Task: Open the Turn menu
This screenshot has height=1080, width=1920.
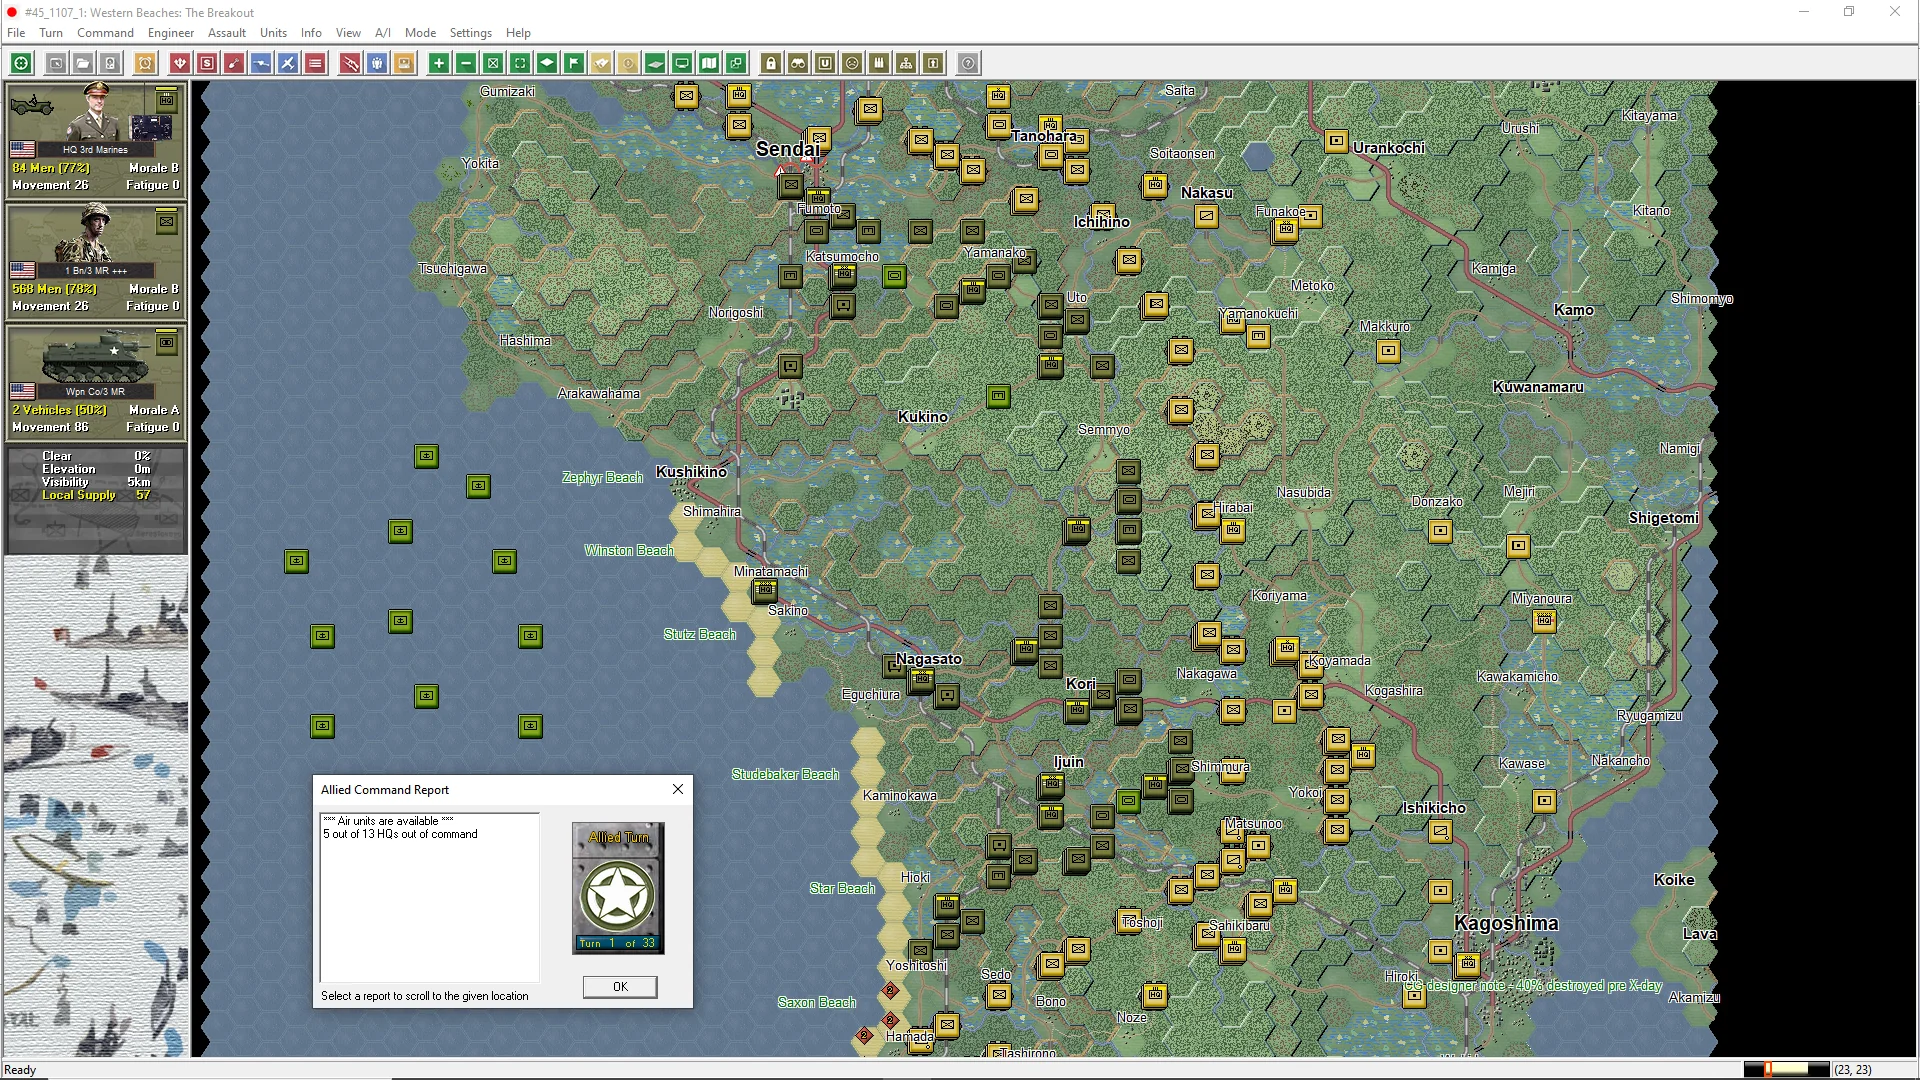Action: [51, 33]
